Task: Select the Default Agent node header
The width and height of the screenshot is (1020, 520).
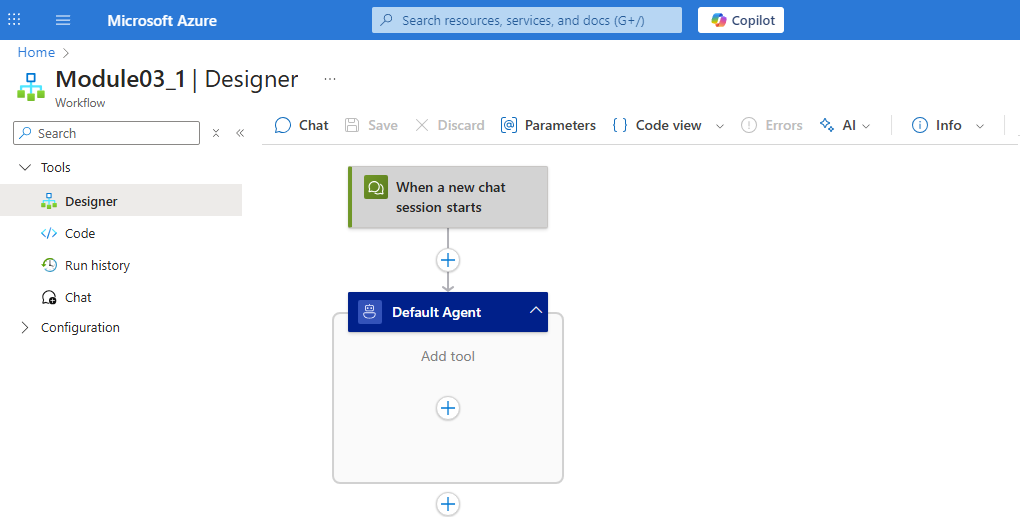Action: click(x=448, y=312)
